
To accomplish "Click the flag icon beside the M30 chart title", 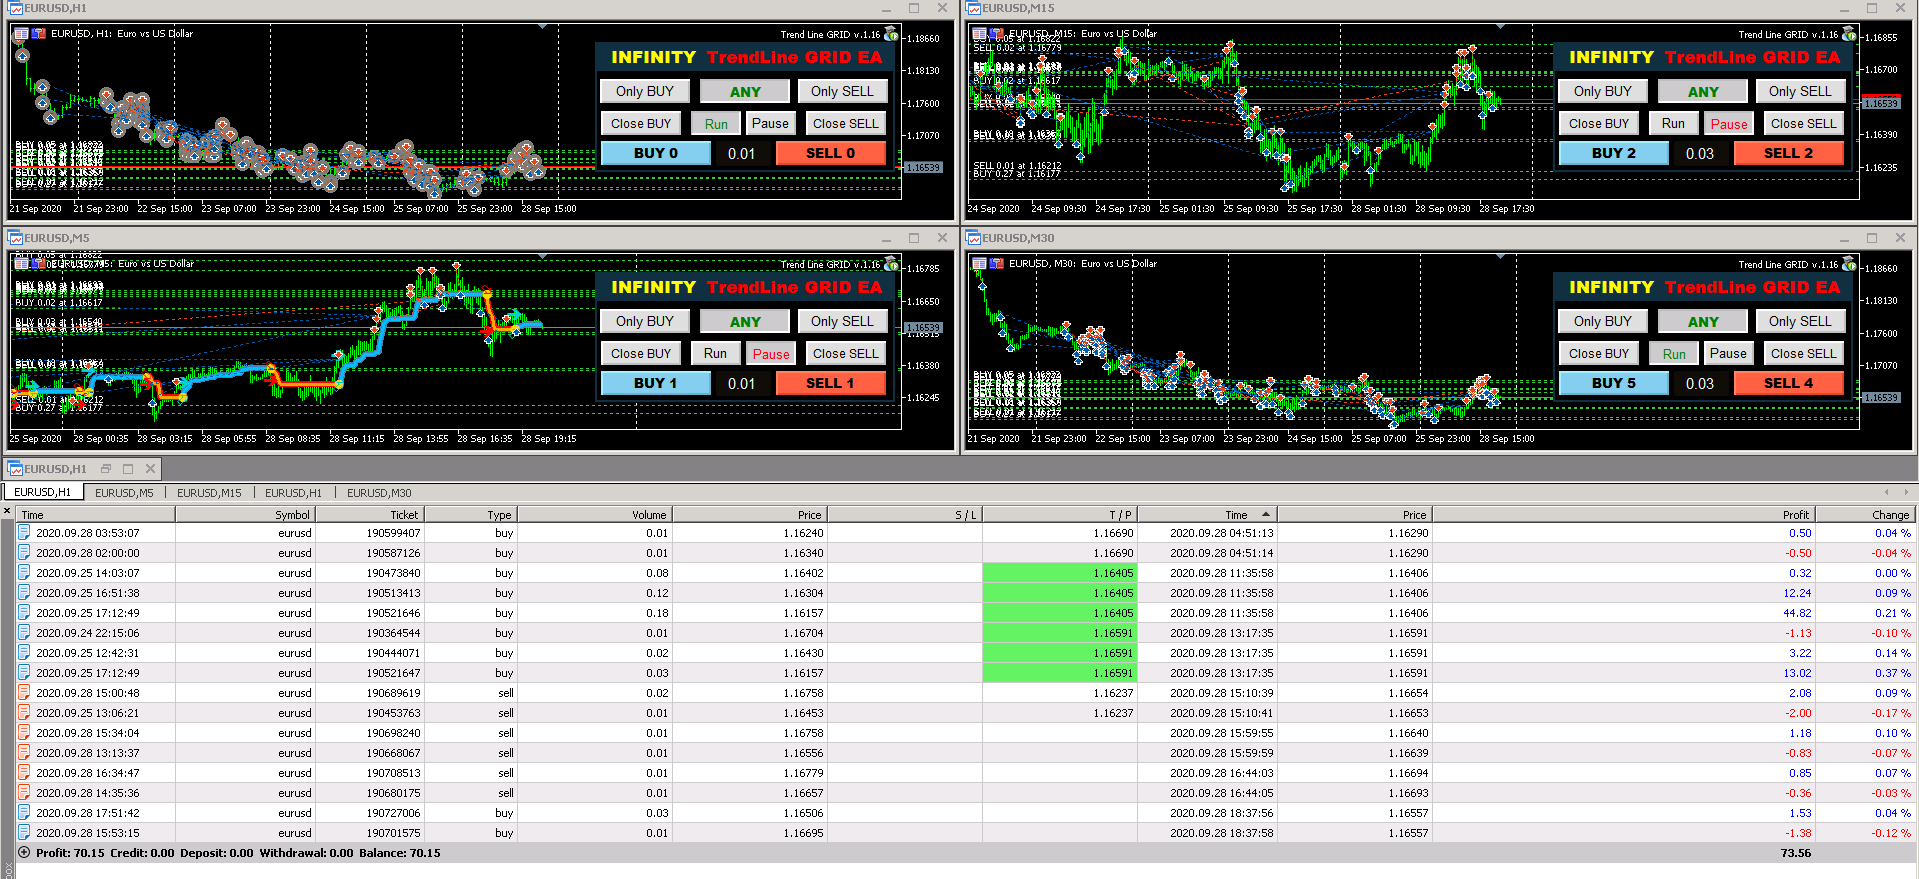I will [x=996, y=264].
